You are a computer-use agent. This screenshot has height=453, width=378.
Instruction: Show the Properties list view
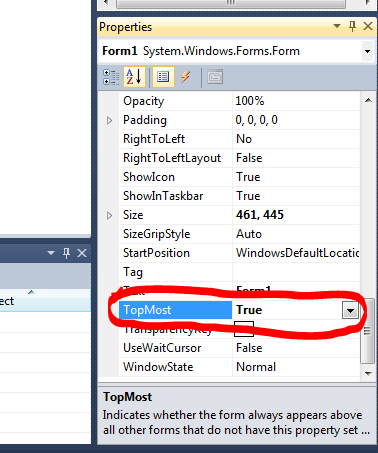point(163,77)
